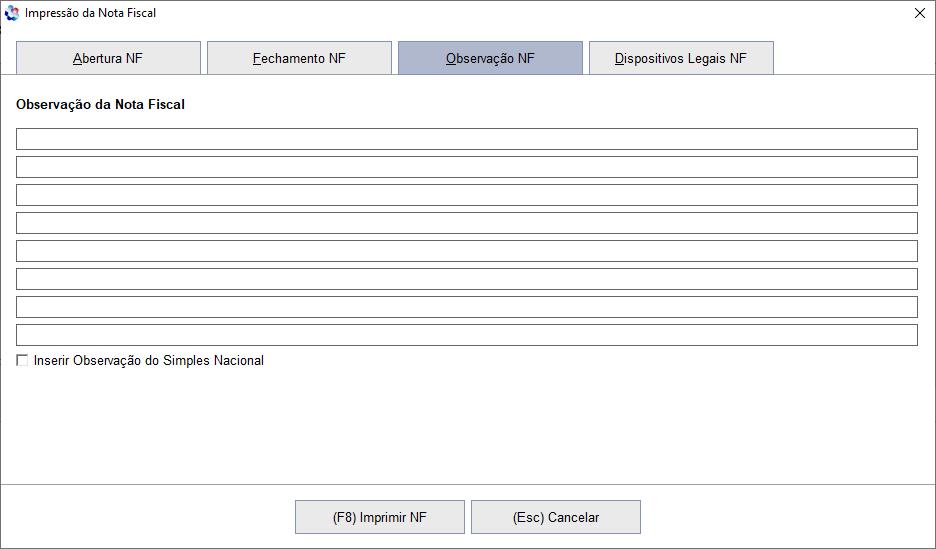Select the Observação NF tab
Image resolution: width=936 pixels, height=549 pixels.
tap(490, 58)
